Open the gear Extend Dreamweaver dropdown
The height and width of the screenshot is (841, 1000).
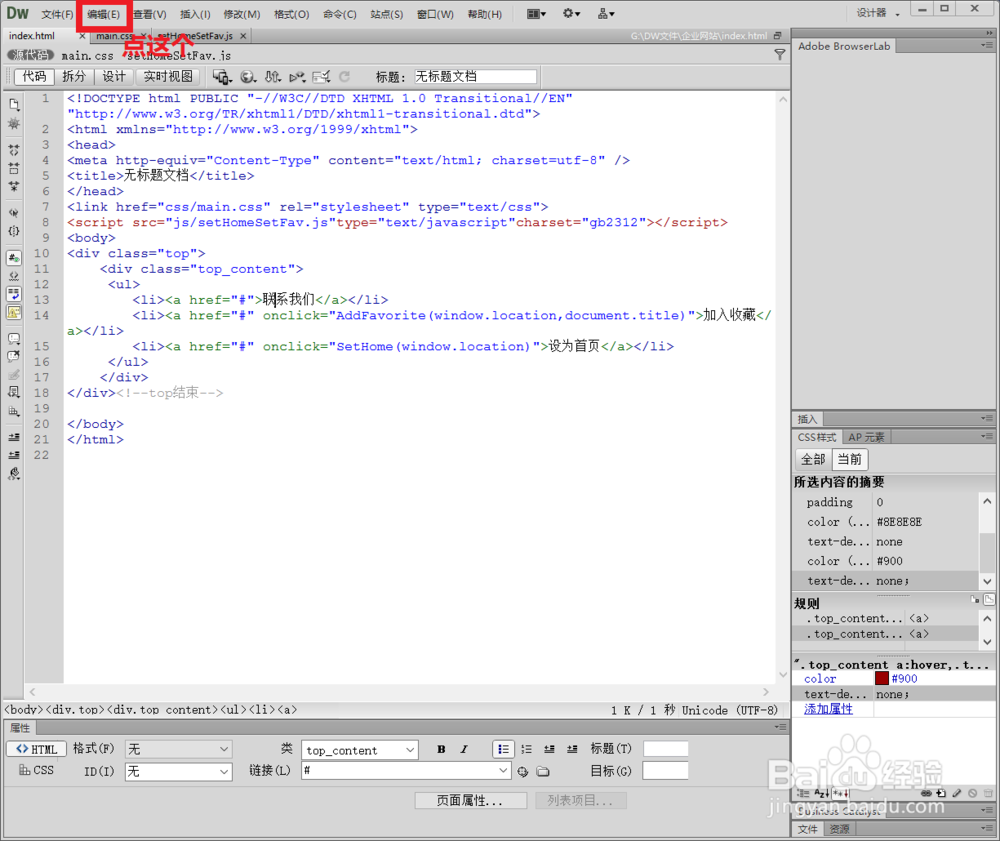[x=571, y=13]
